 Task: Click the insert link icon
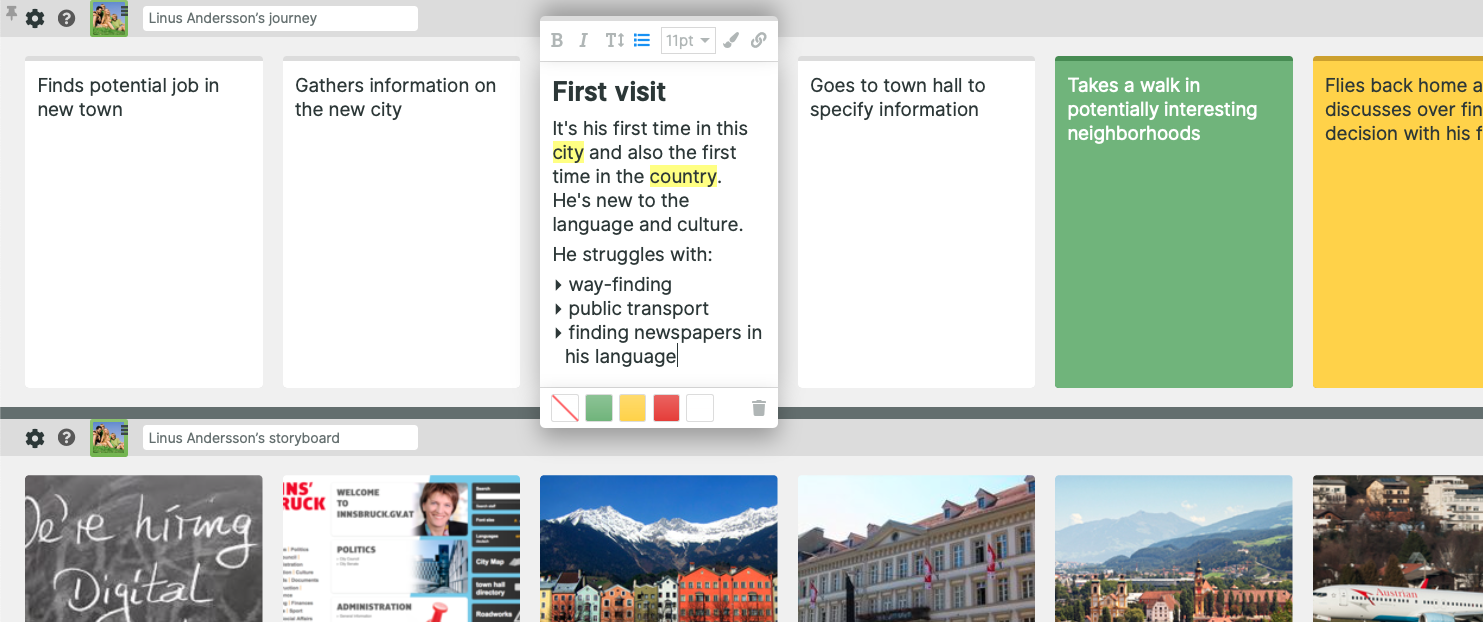tap(759, 40)
